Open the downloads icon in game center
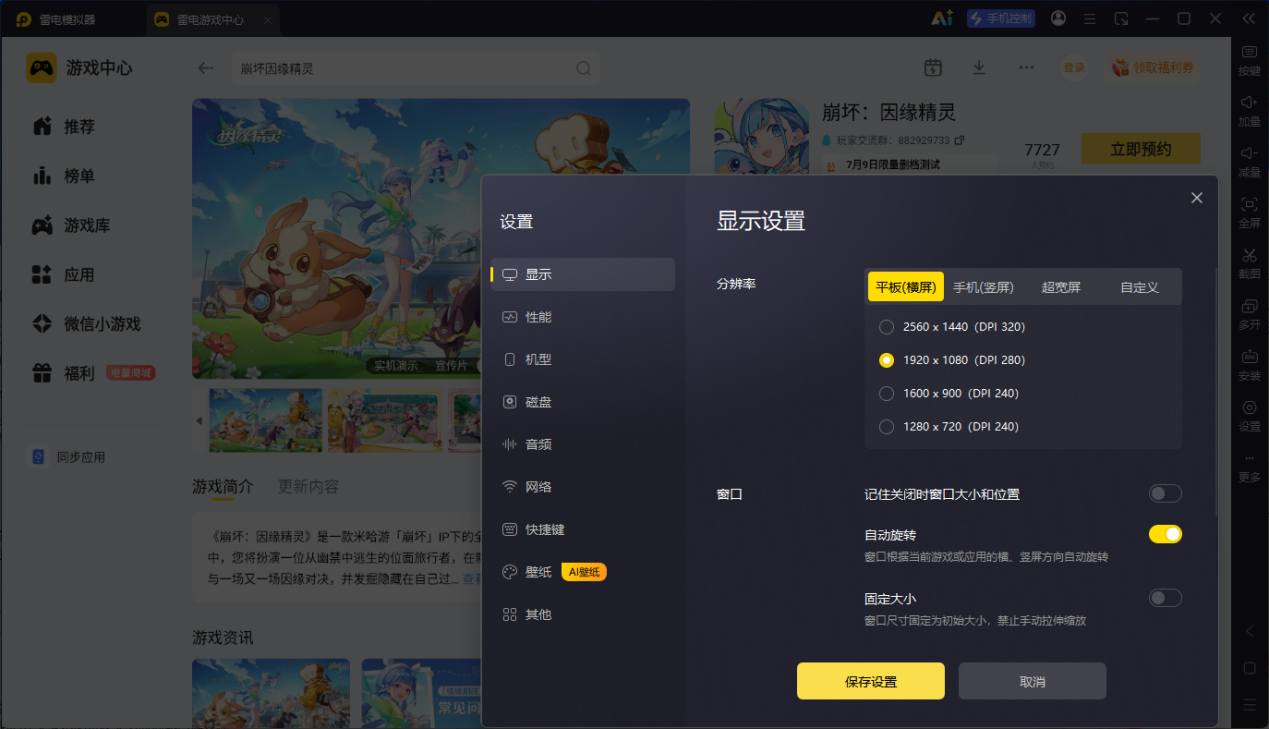 tap(979, 67)
